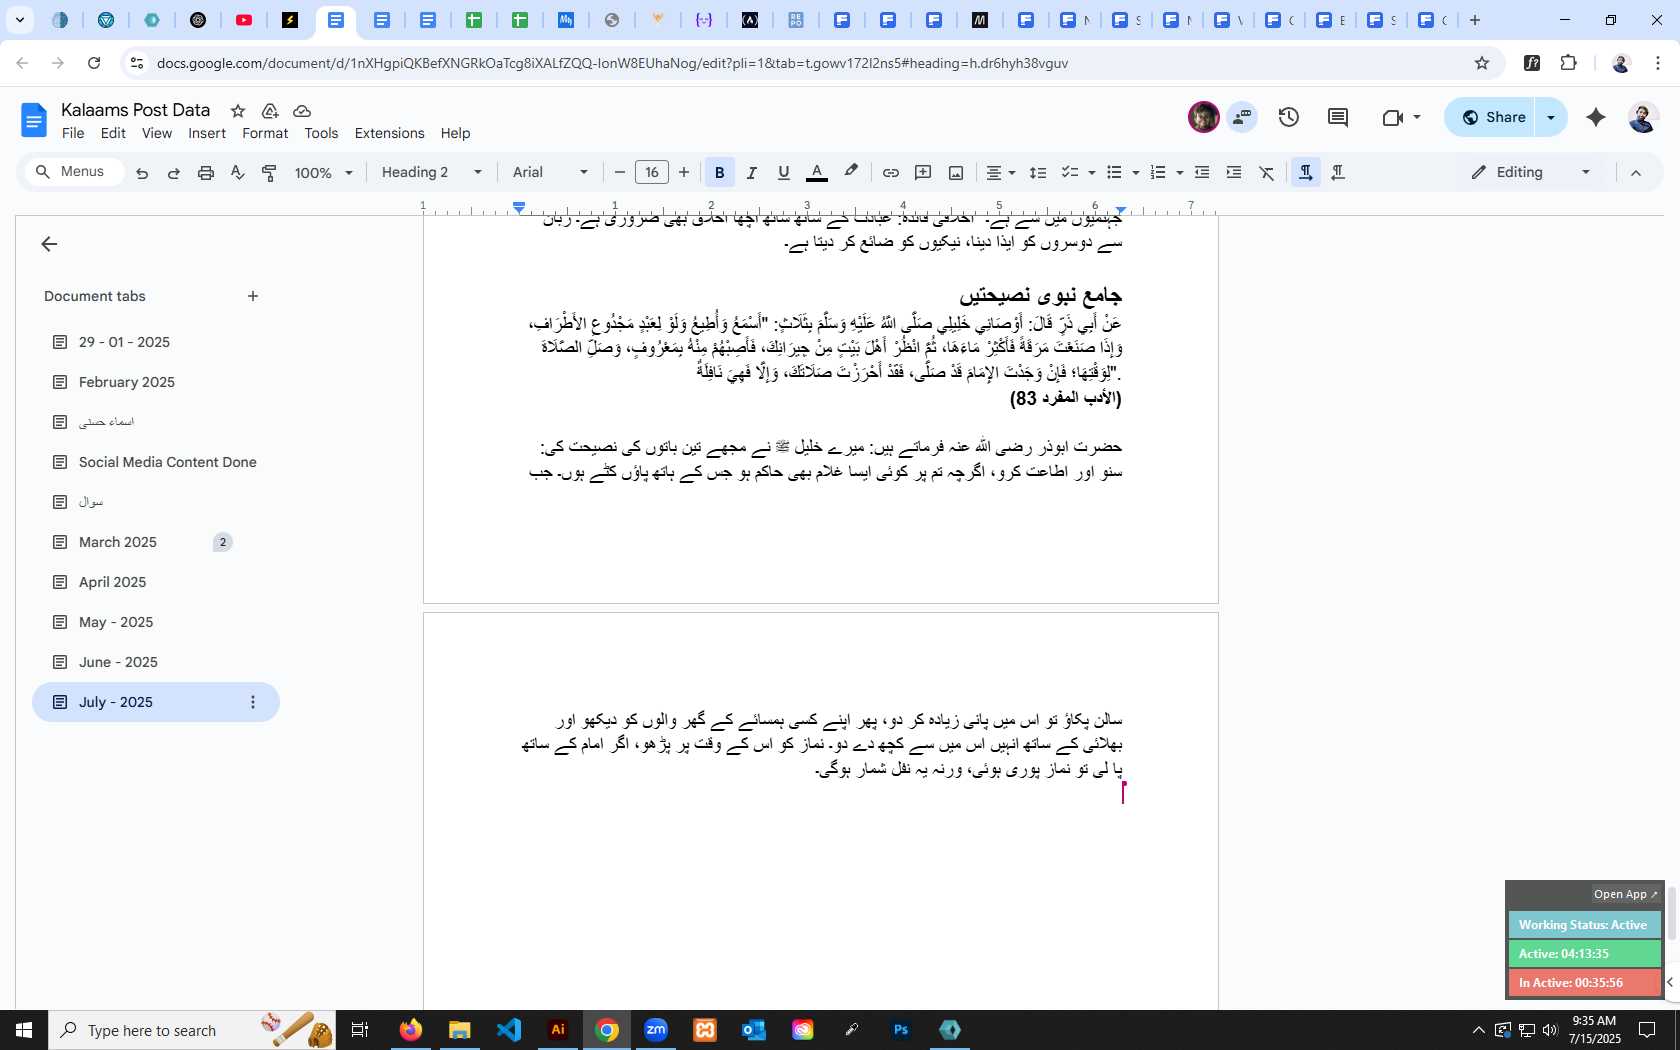1680x1050 pixels.
Task: Open the Format menu
Action: pyautogui.click(x=265, y=133)
